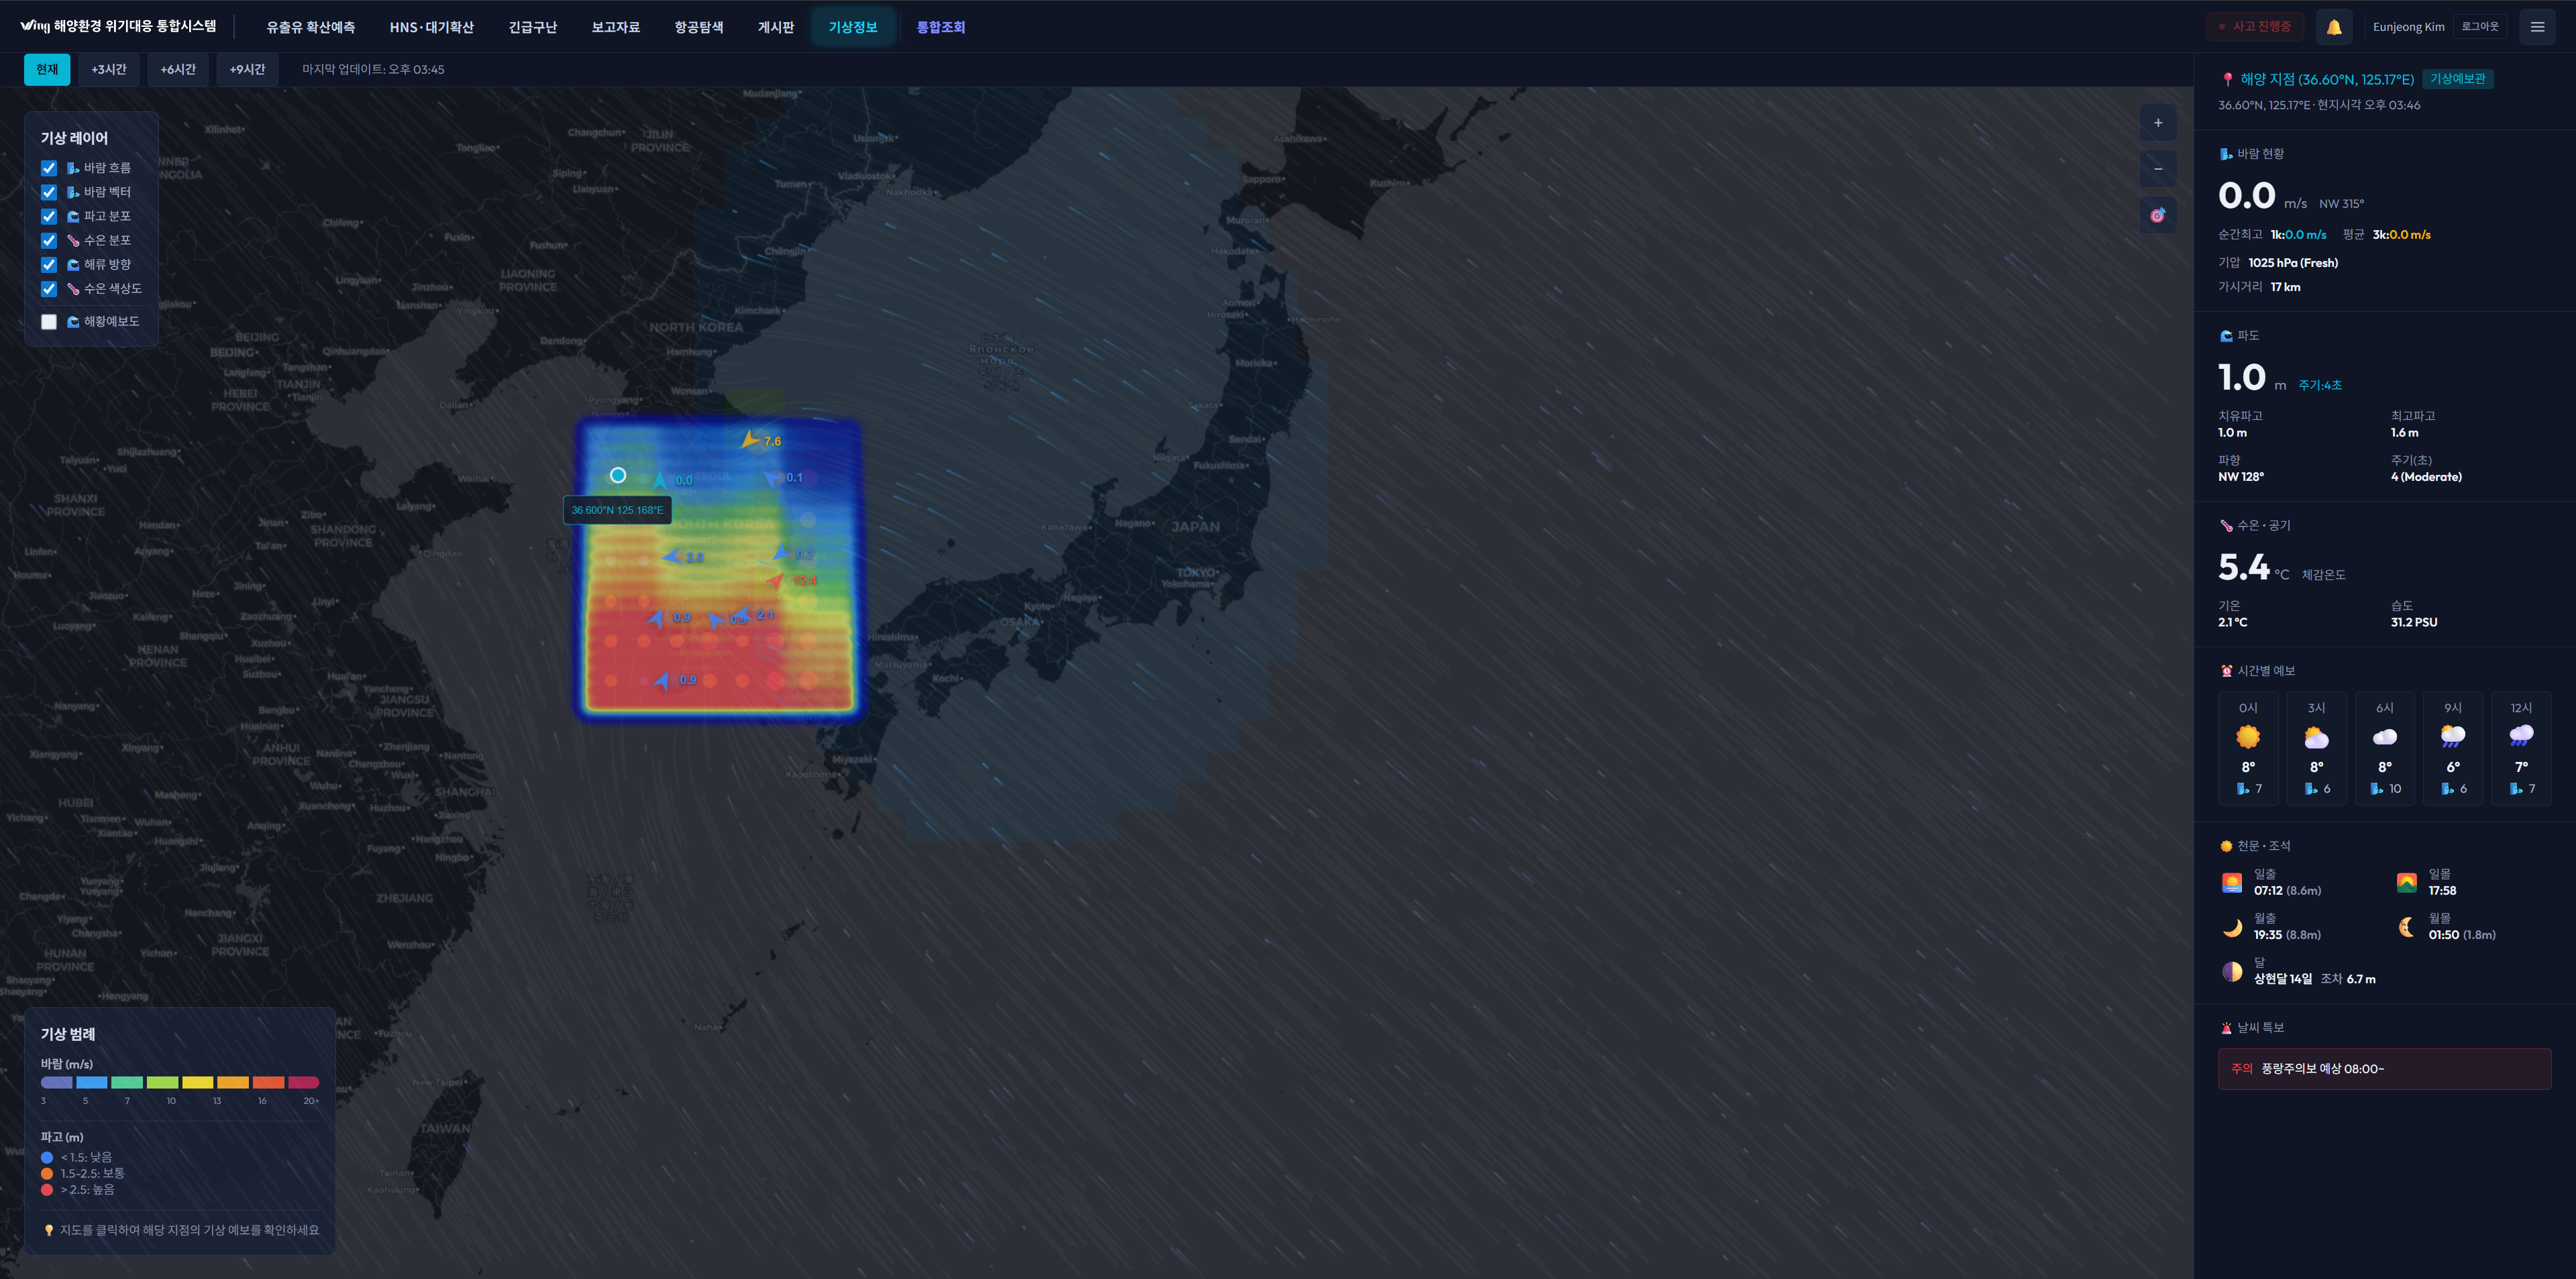The height and width of the screenshot is (1279, 2576).
Task: Toggle the 파고 분포 layer checkbox
Action: (49, 216)
